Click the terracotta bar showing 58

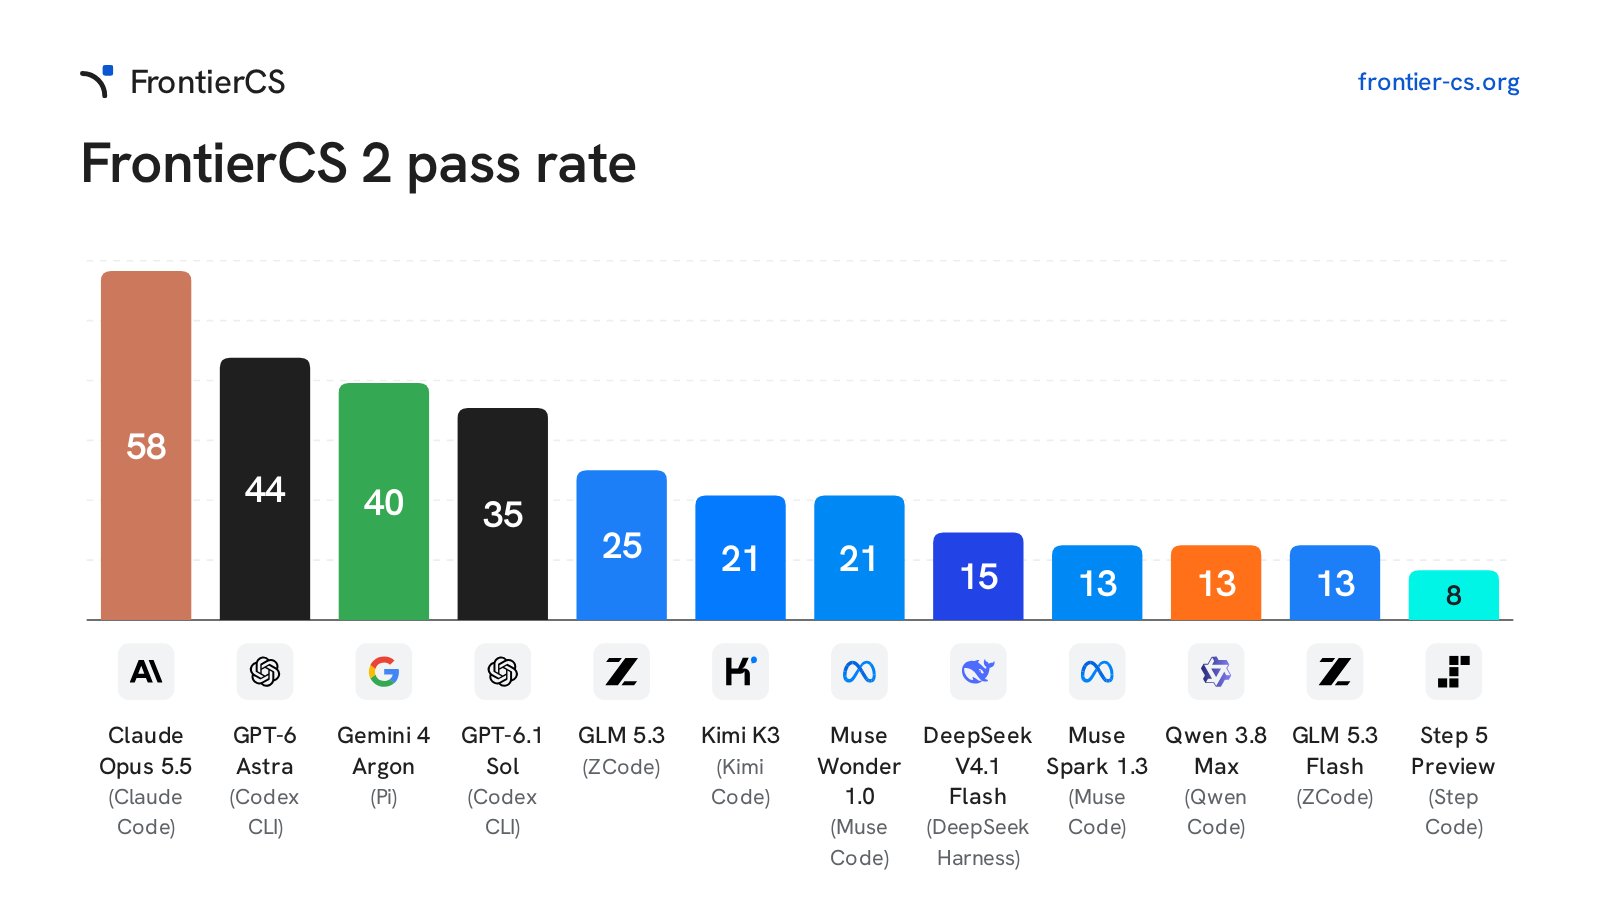coord(146,445)
